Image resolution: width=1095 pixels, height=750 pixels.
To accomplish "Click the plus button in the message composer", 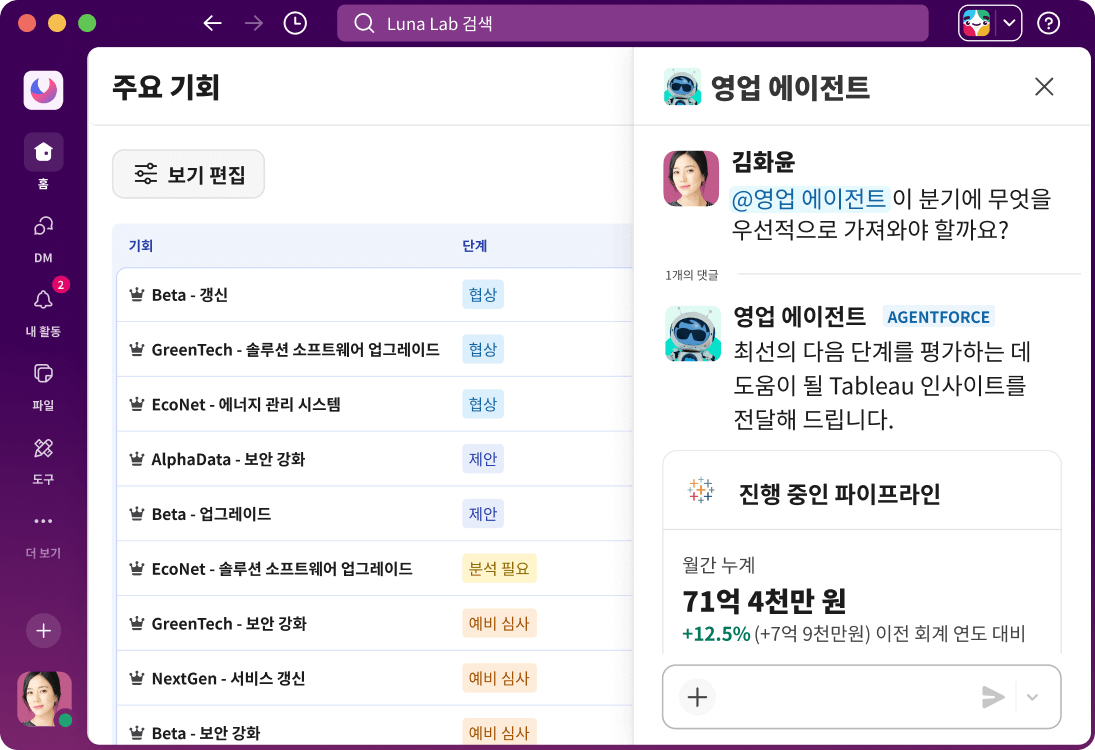I will click(x=696, y=696).
